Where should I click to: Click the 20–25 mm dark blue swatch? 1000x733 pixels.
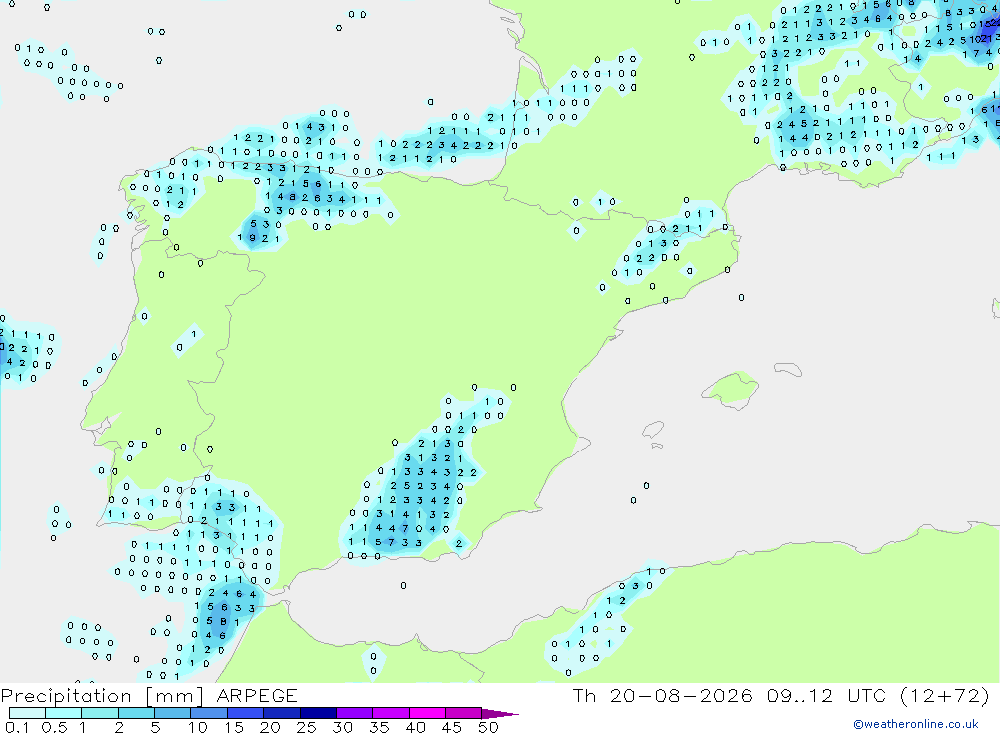282,713
